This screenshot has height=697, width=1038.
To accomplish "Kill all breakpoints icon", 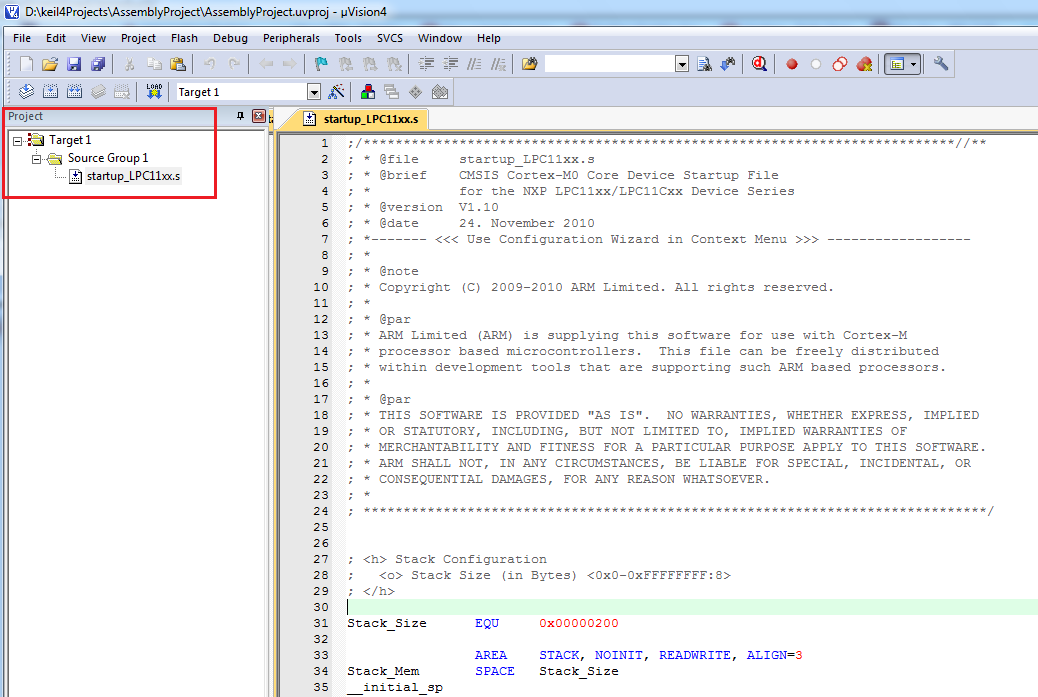I will 864,64.
